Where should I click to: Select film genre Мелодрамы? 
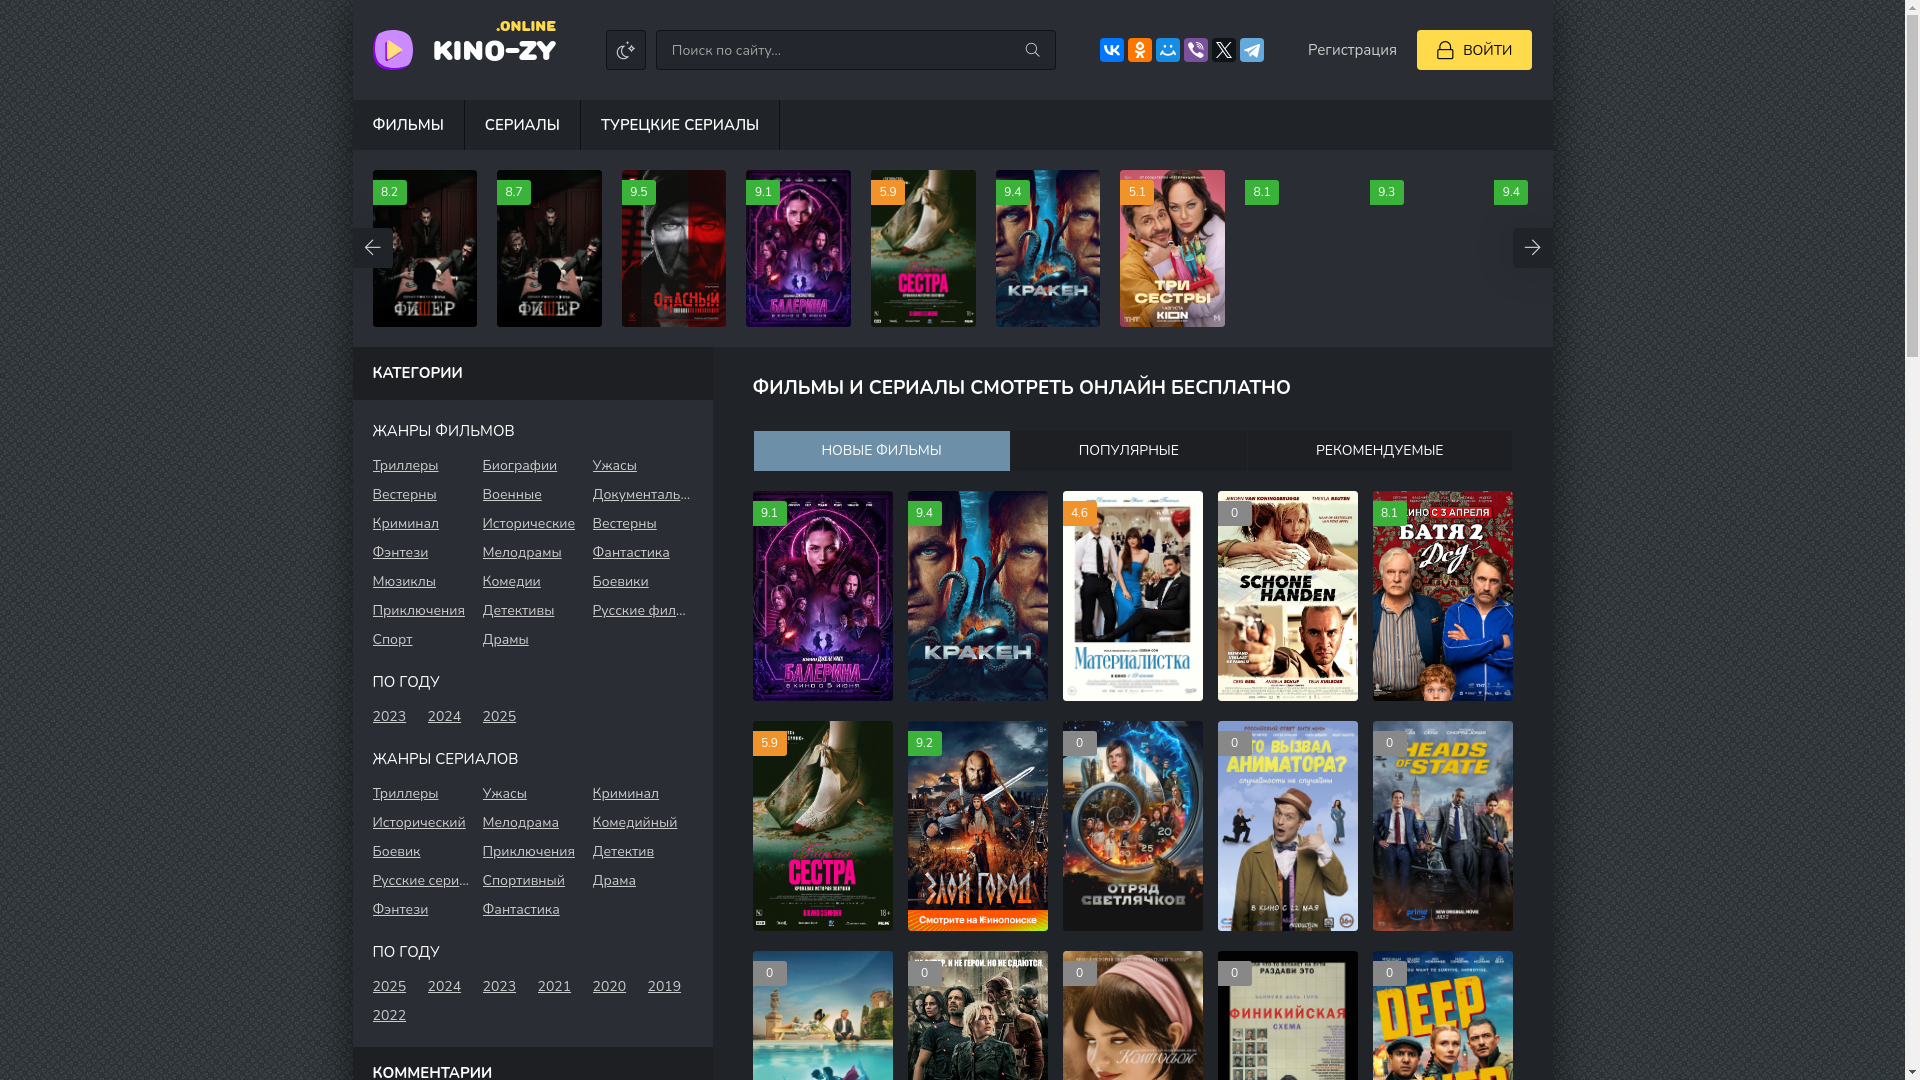point(522,553)
